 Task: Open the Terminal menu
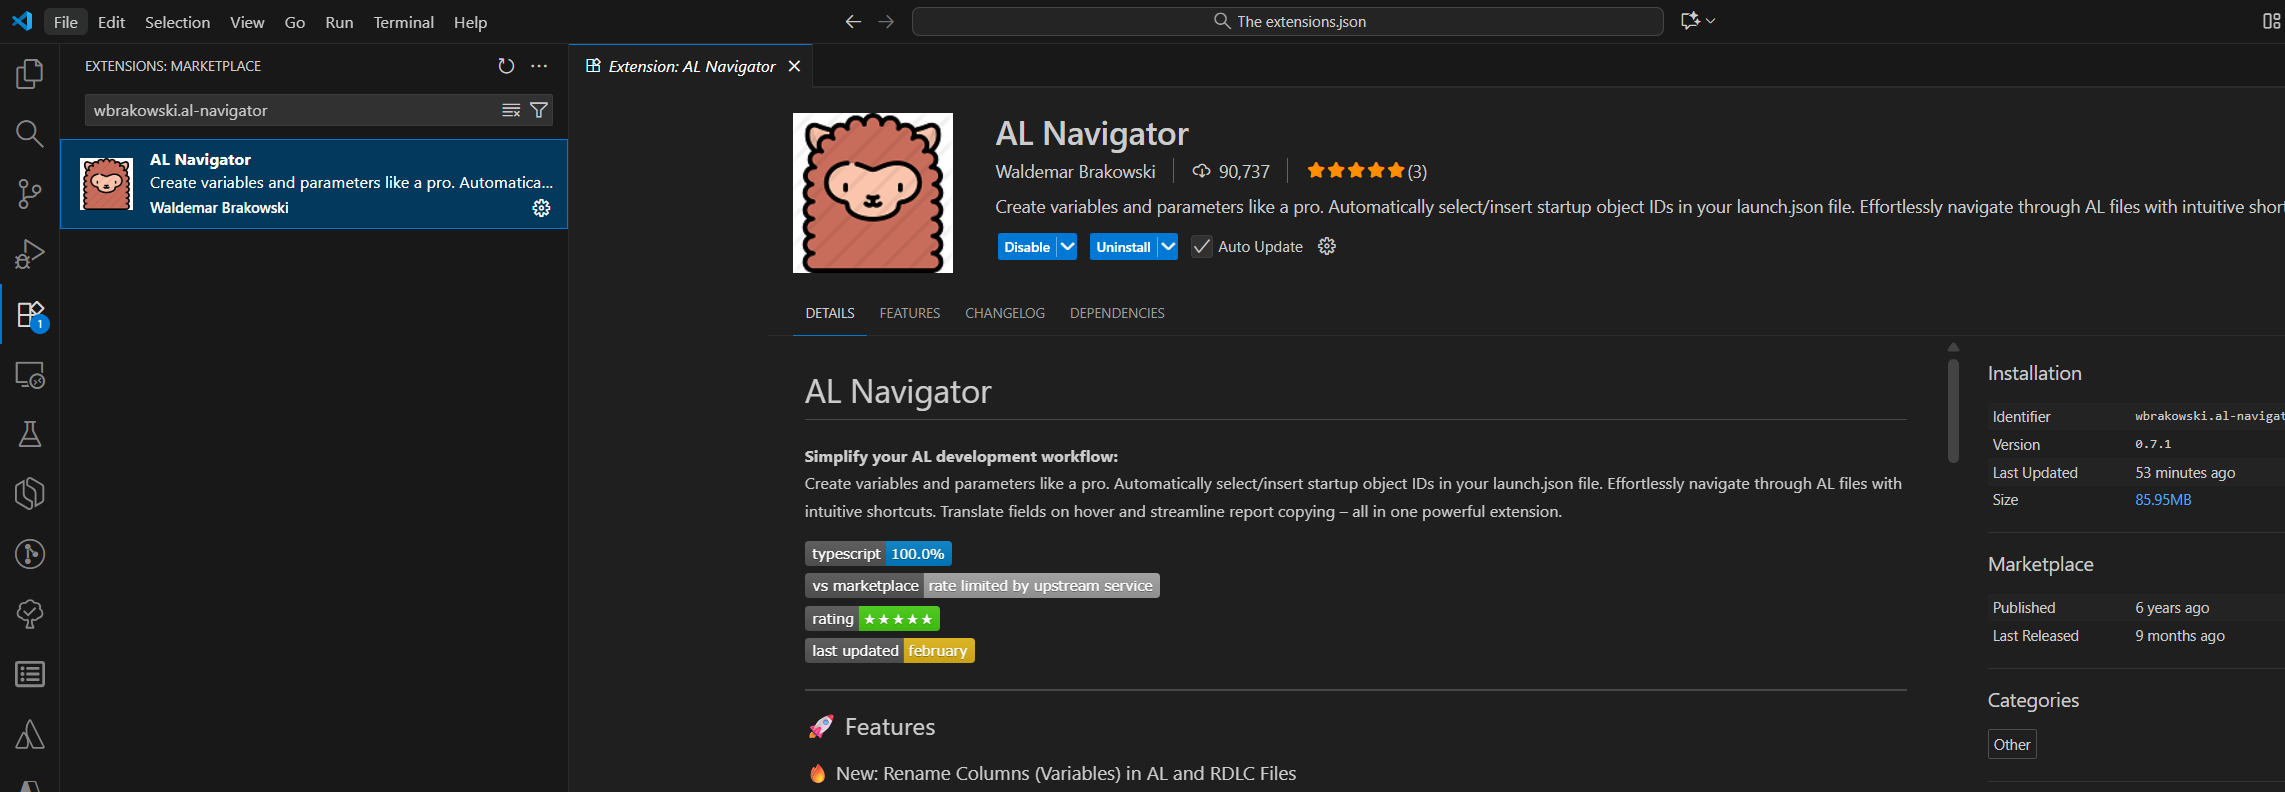403,22
